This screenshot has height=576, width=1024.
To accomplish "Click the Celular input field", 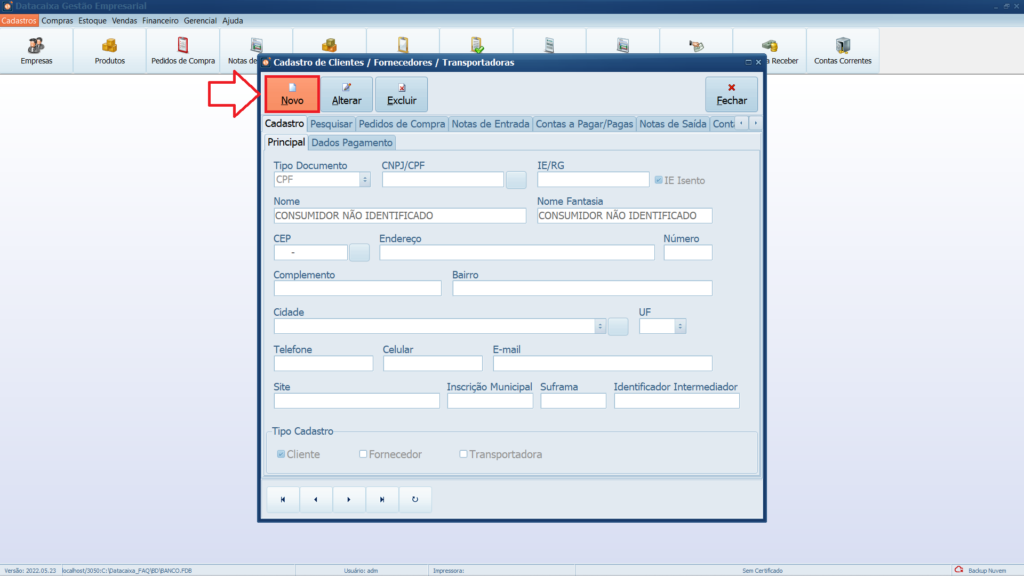I will pyautogui.click(x=432, y=364).
